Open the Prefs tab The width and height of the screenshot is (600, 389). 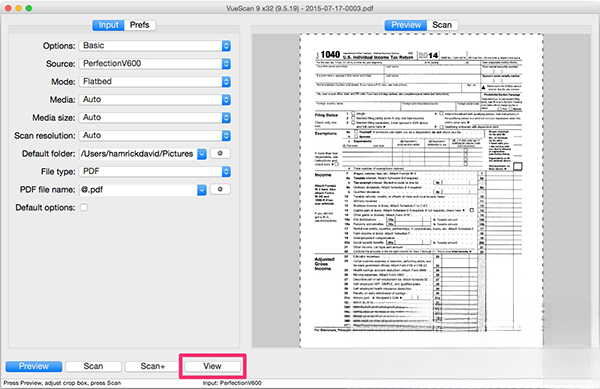click(140, 25)
